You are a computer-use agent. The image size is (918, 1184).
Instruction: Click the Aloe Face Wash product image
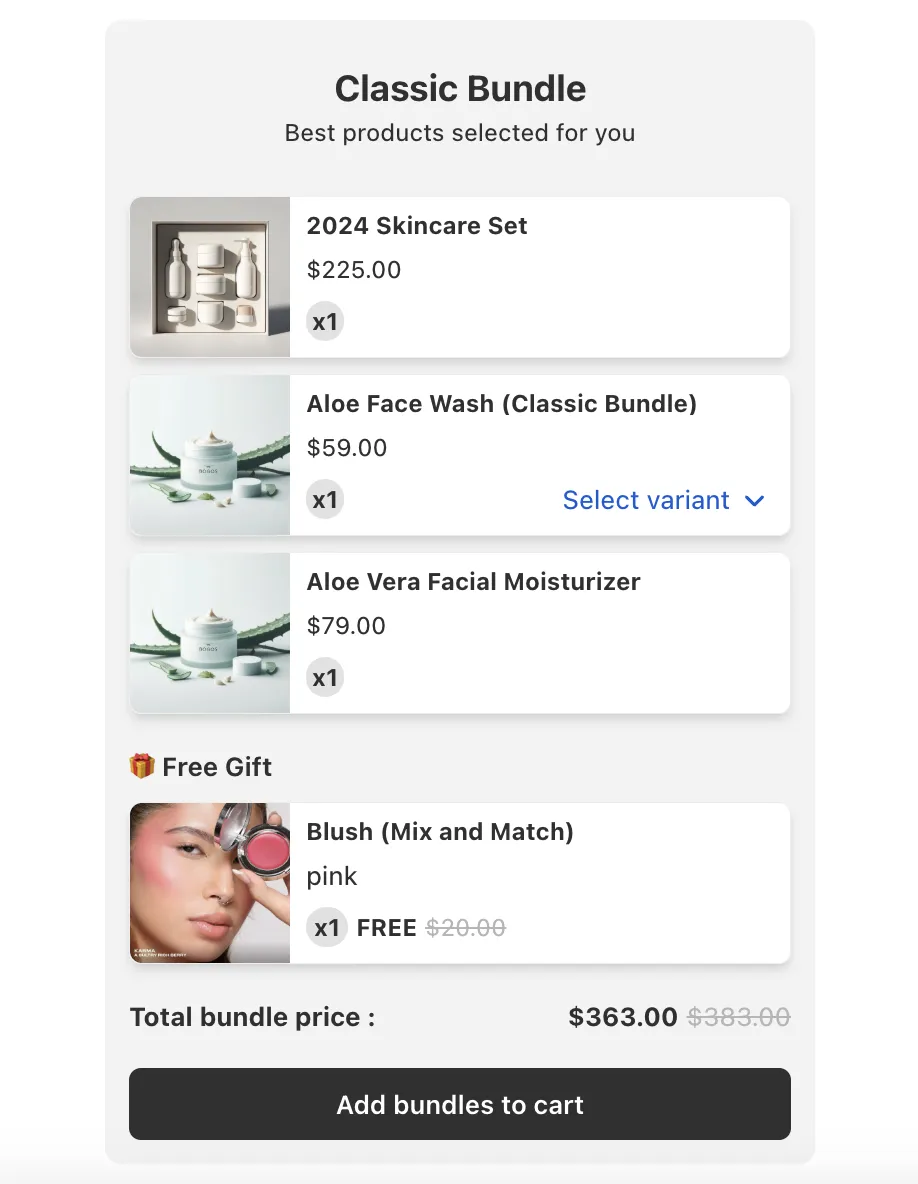209,455
